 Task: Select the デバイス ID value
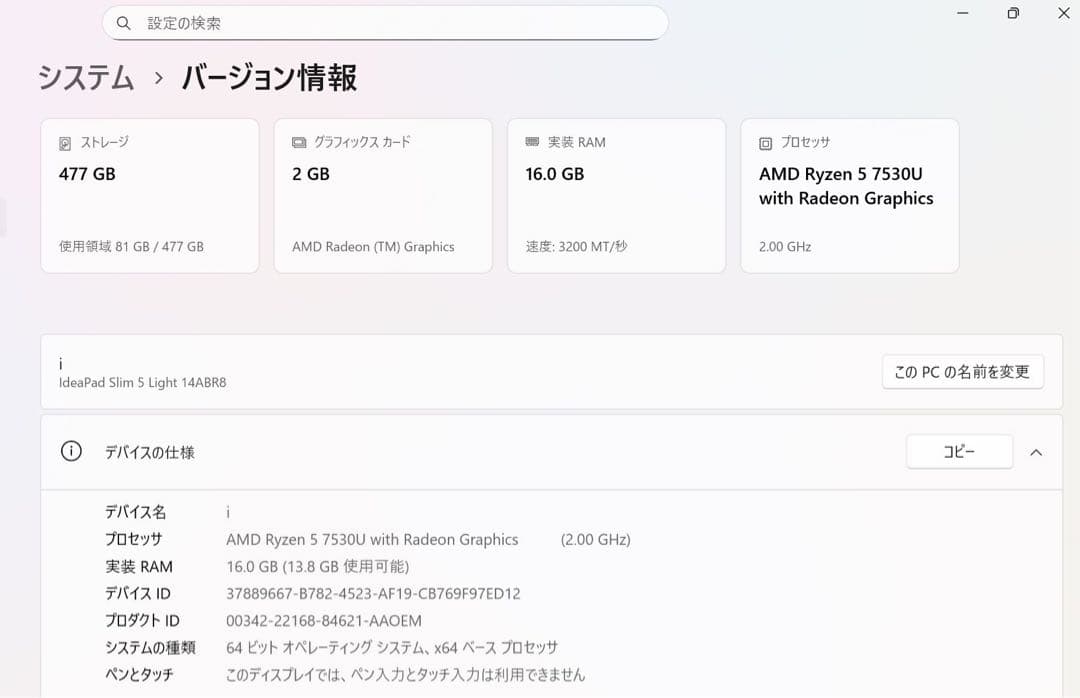374,593
